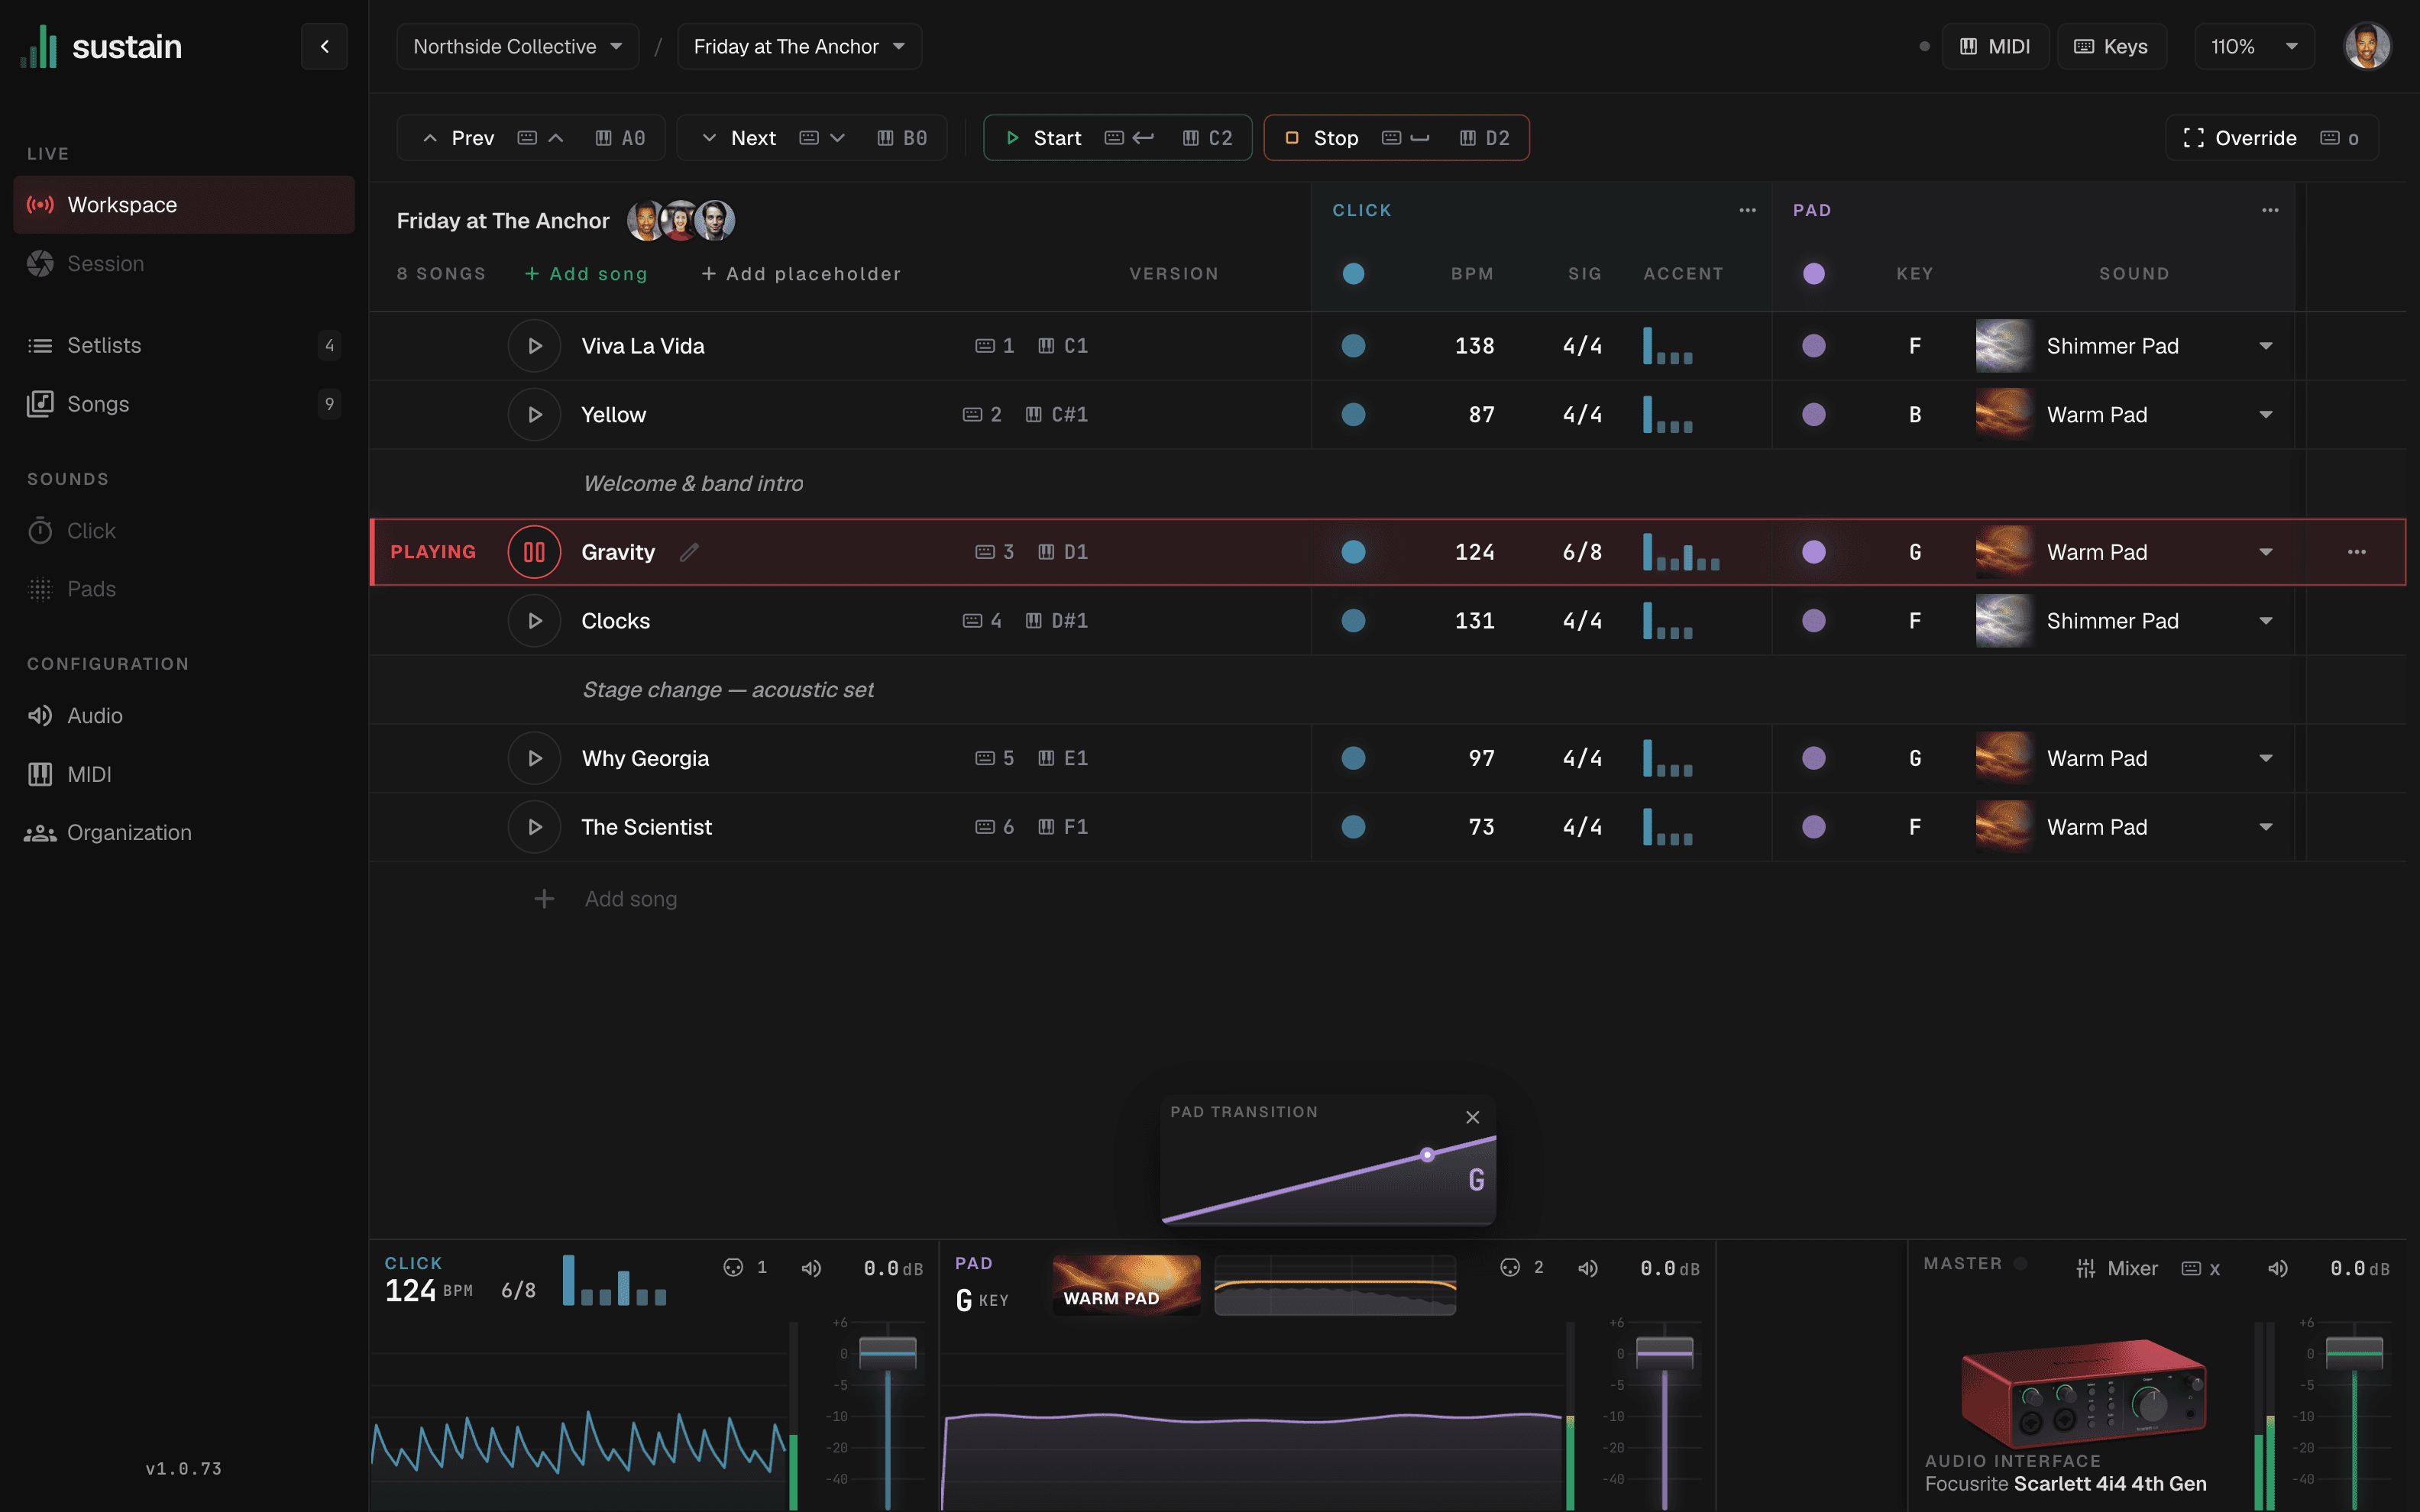Select the WARM PAD sound thumbnail

pyautogui.click(x=1126, y=1285)
